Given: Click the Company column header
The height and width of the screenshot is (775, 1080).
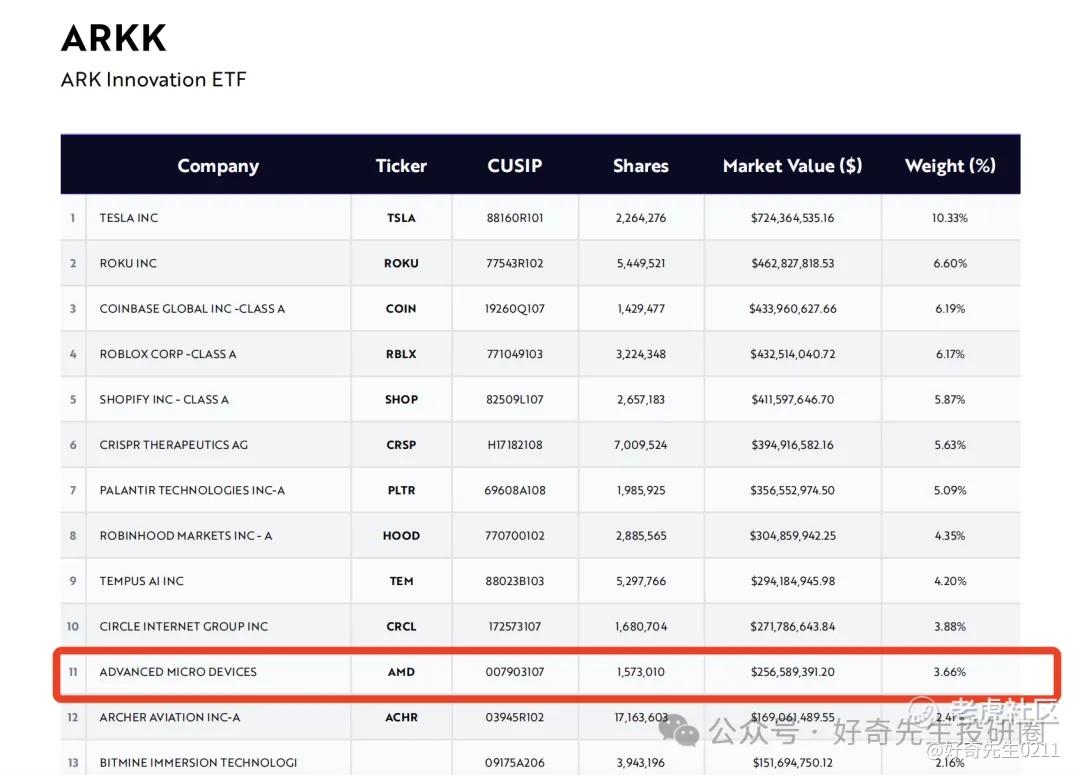Looking at the screenshot, I should tap(218, 166).
